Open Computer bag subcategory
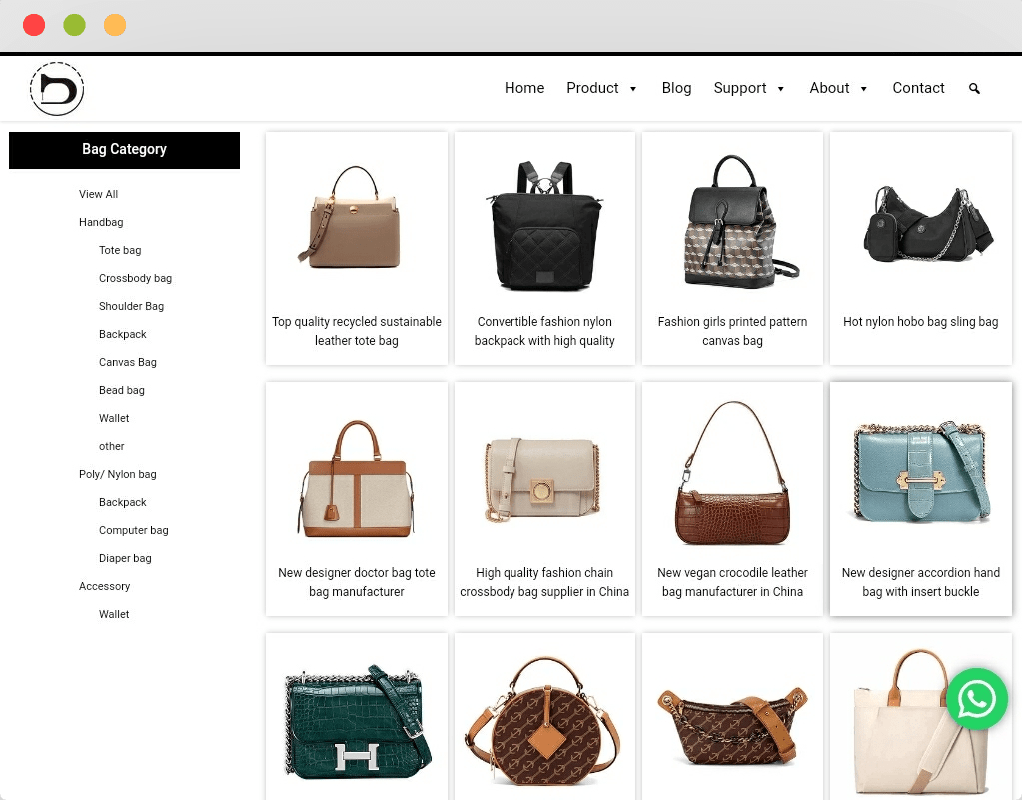 point(134,531)
